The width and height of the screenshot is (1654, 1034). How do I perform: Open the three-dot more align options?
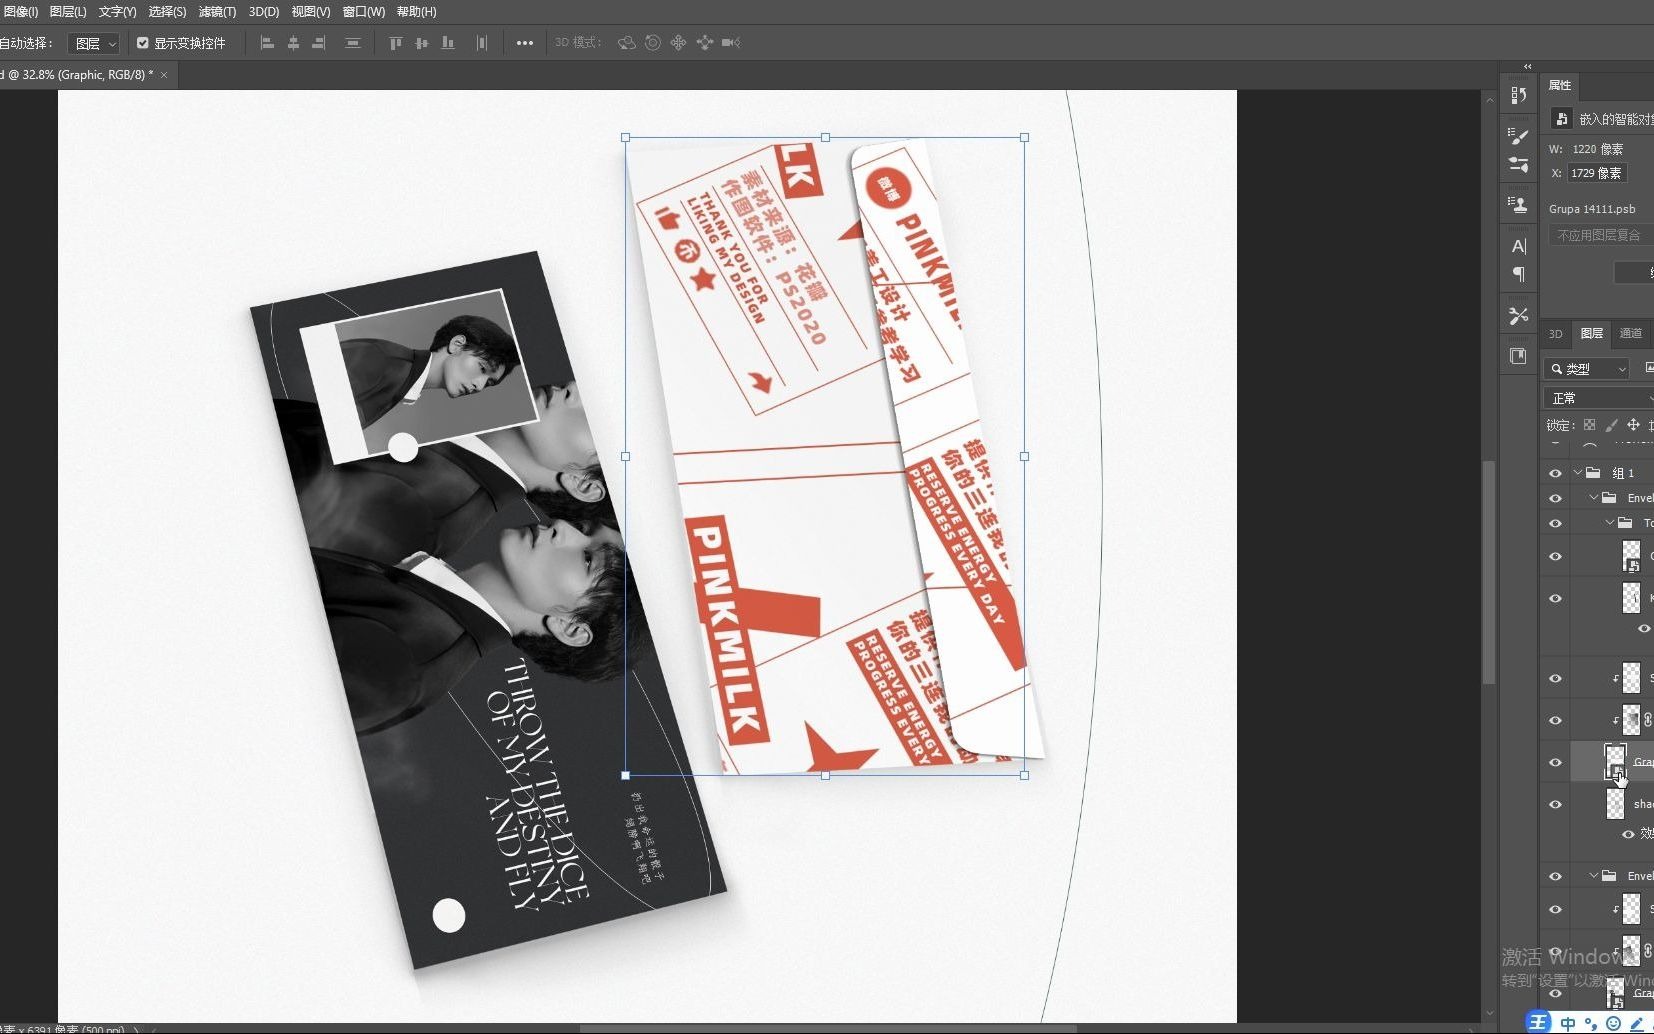pyautogui.click(x=524, y=43)
